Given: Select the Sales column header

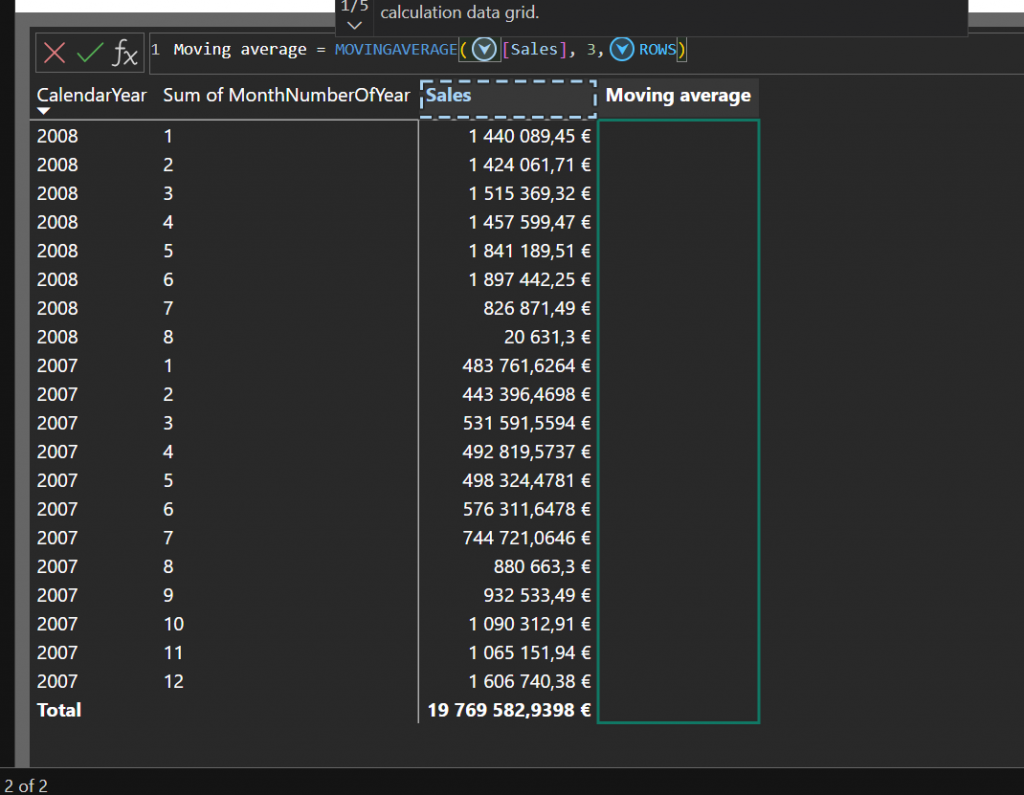Looking at the screenshot, I should coord(507,97).
